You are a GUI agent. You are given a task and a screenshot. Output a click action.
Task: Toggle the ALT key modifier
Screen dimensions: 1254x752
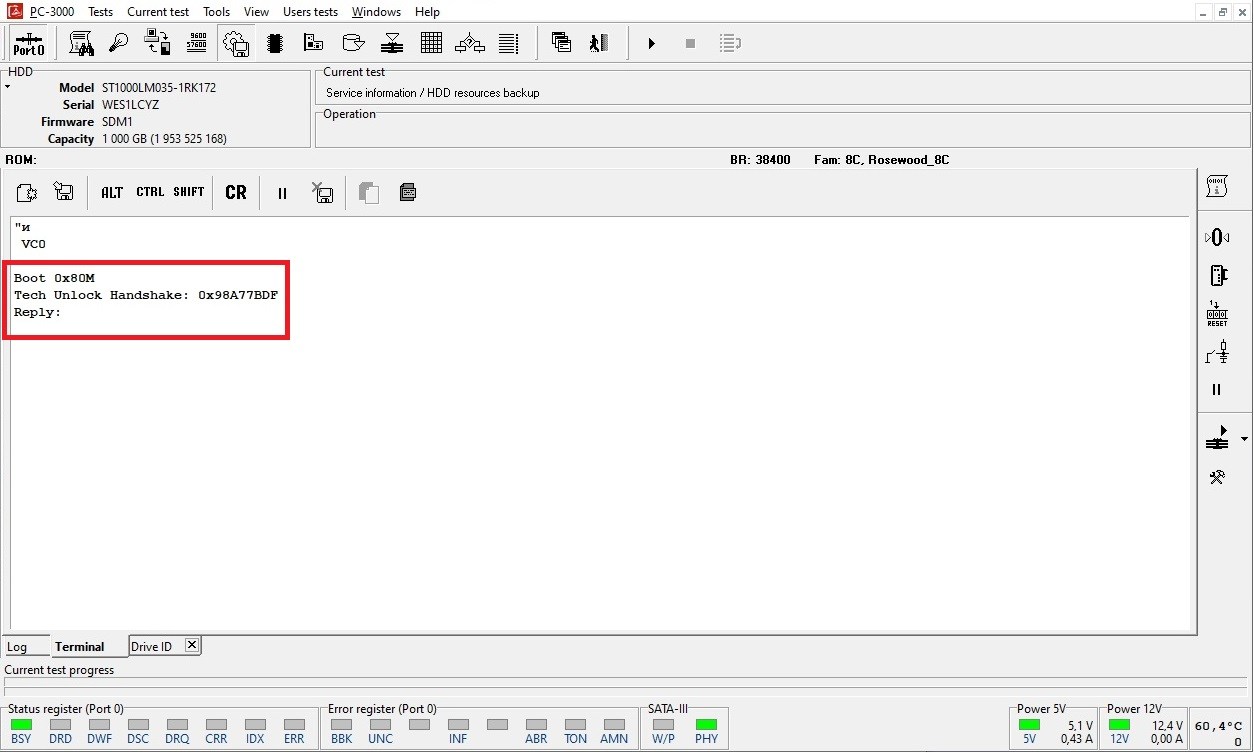tap(112, 192)
